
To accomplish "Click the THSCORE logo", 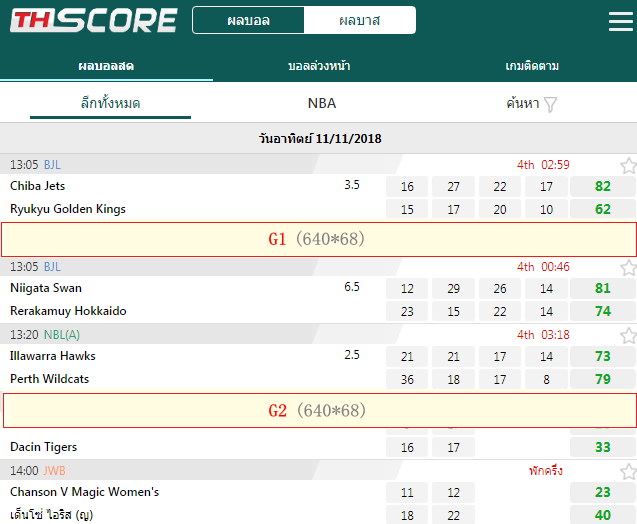I will point(93,20).
